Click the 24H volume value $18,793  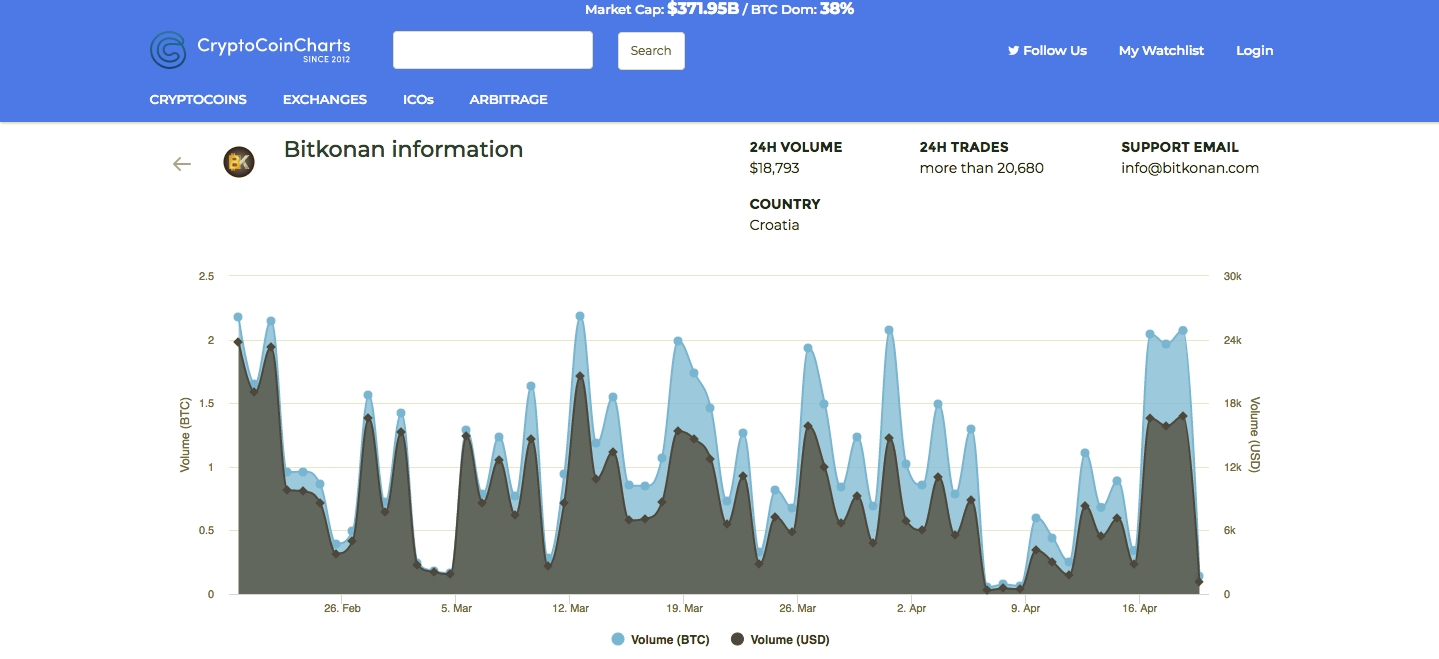point(774,168)
